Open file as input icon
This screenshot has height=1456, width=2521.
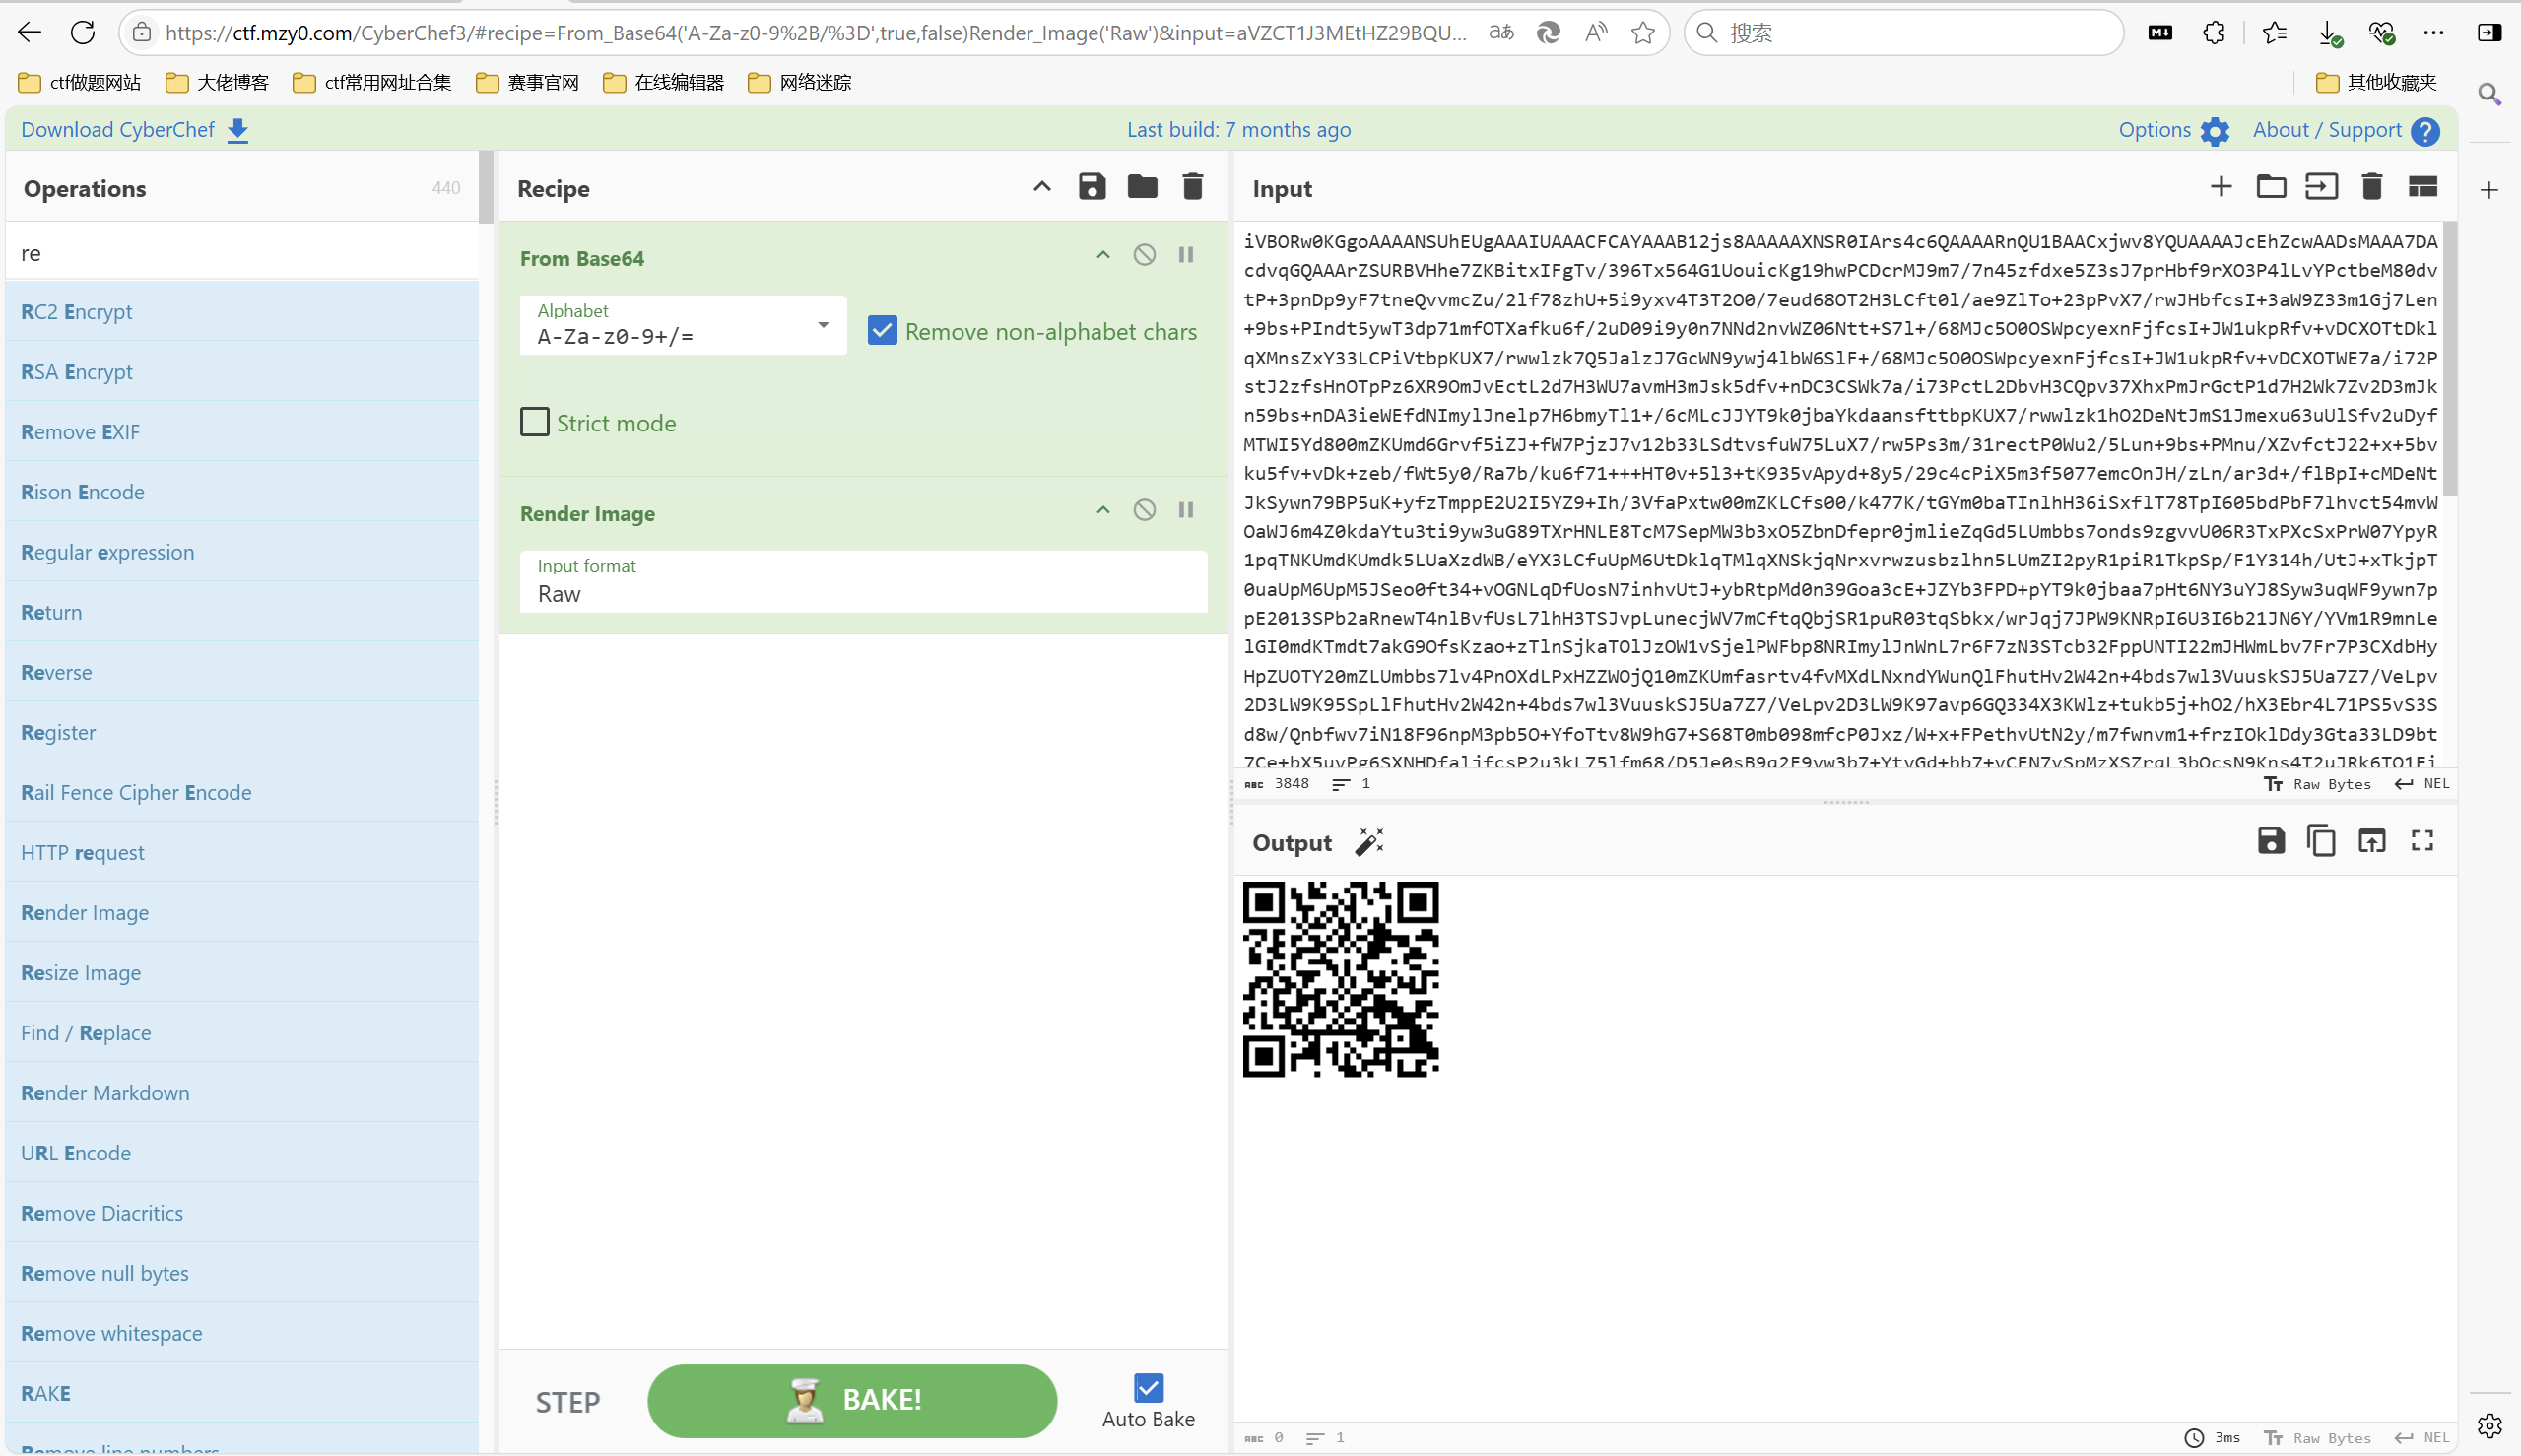2321,187
